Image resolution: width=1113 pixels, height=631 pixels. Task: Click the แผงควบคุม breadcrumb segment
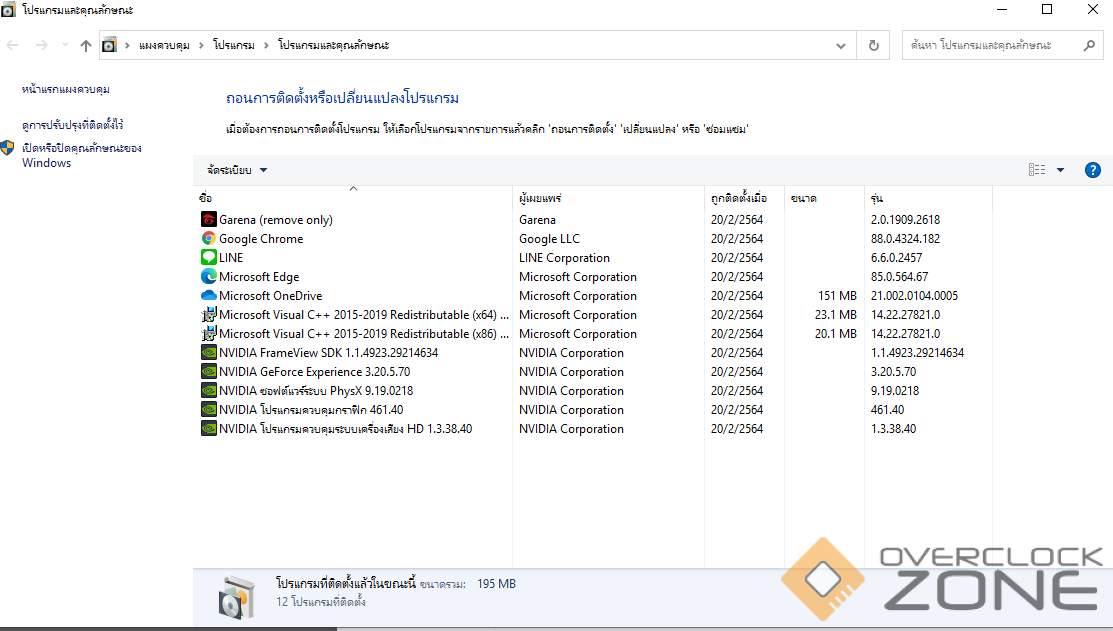coord(164,45)
